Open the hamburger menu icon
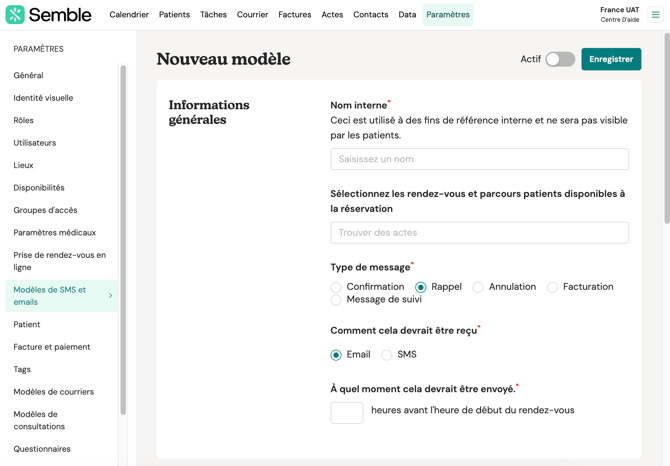The height and width of the screenshot is (466, 670). [656, 15]
